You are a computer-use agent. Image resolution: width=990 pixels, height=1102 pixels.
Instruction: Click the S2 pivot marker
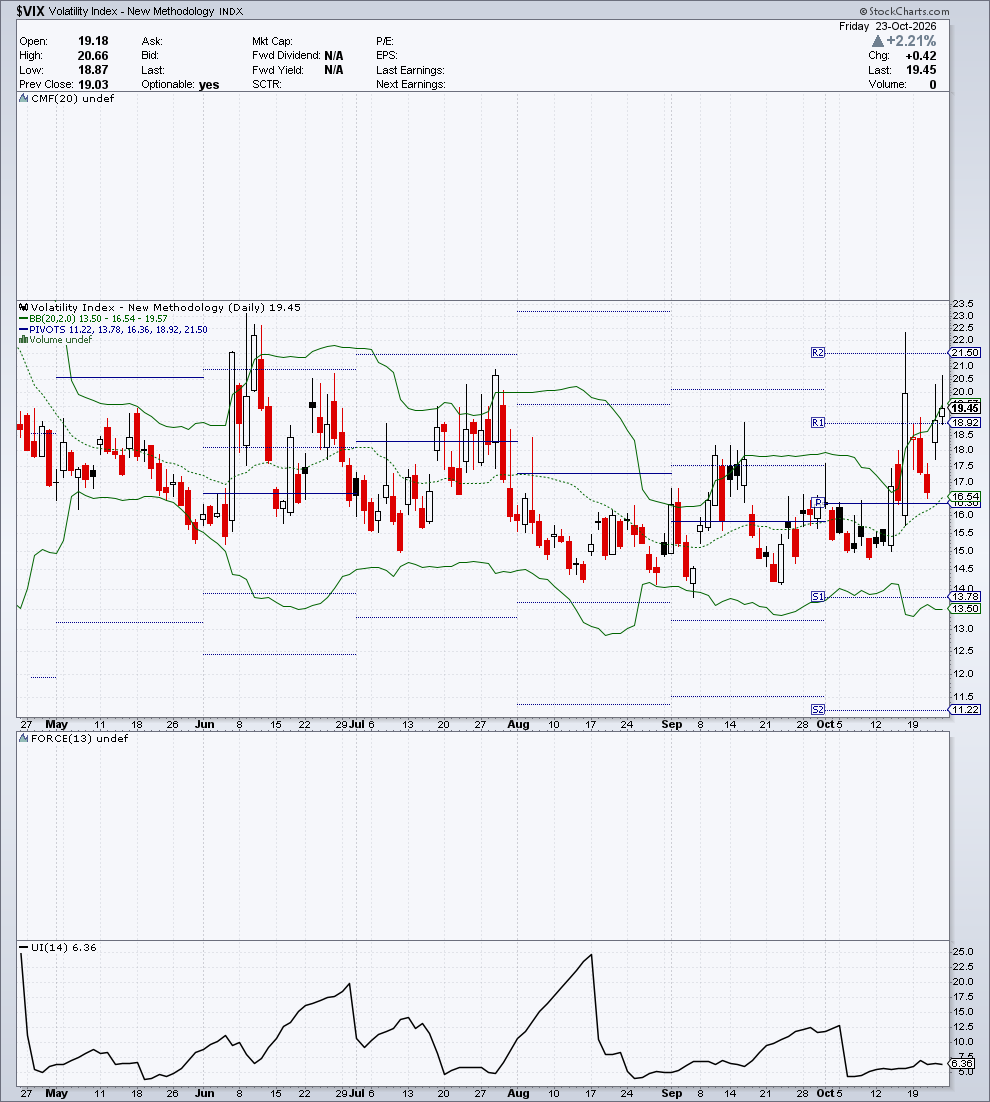click(817, 709)
